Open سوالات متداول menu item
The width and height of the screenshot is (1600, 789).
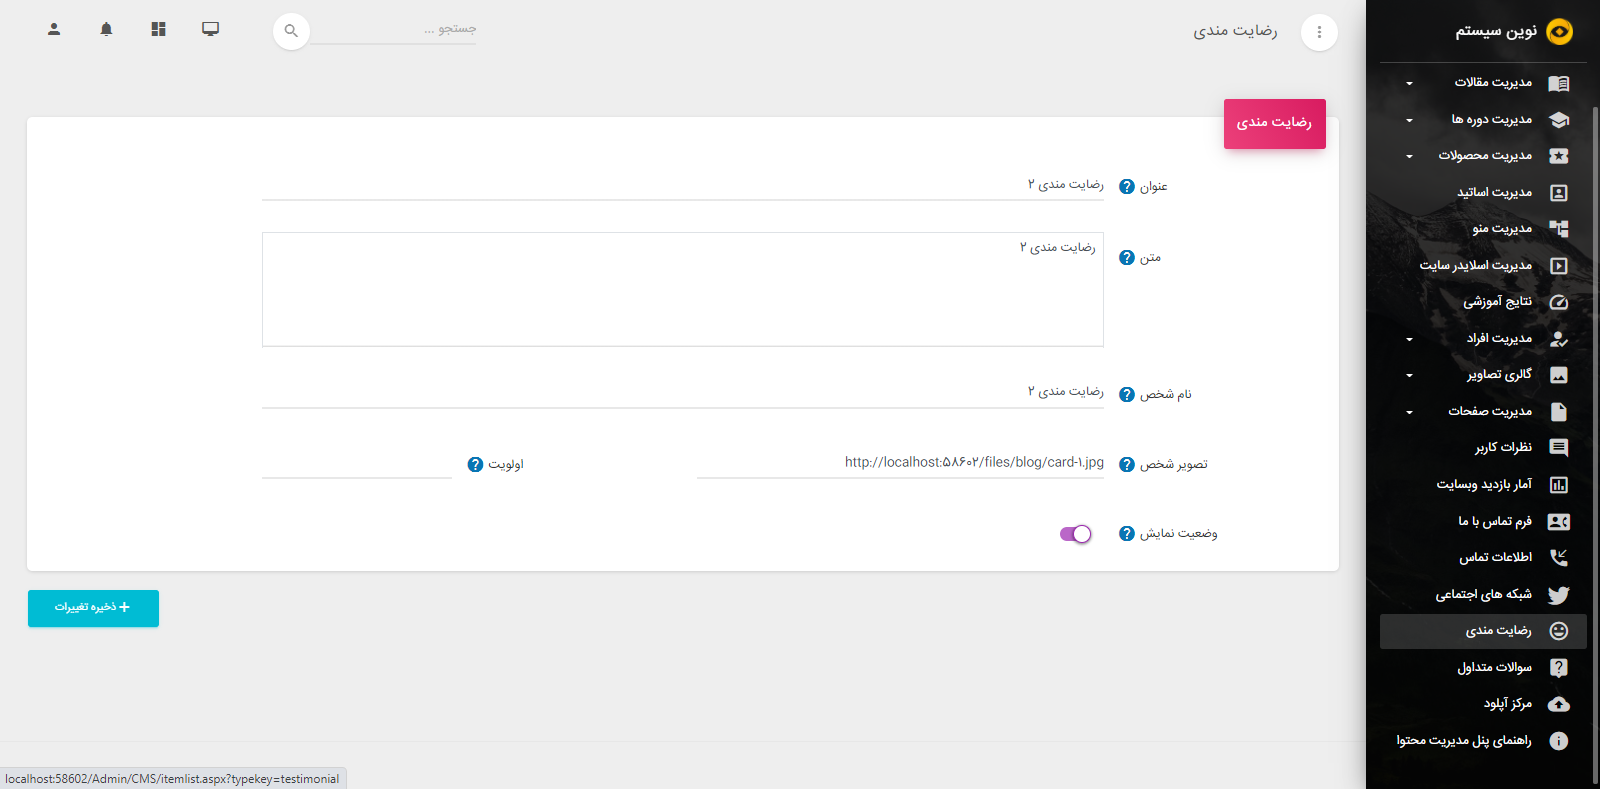1483,668
